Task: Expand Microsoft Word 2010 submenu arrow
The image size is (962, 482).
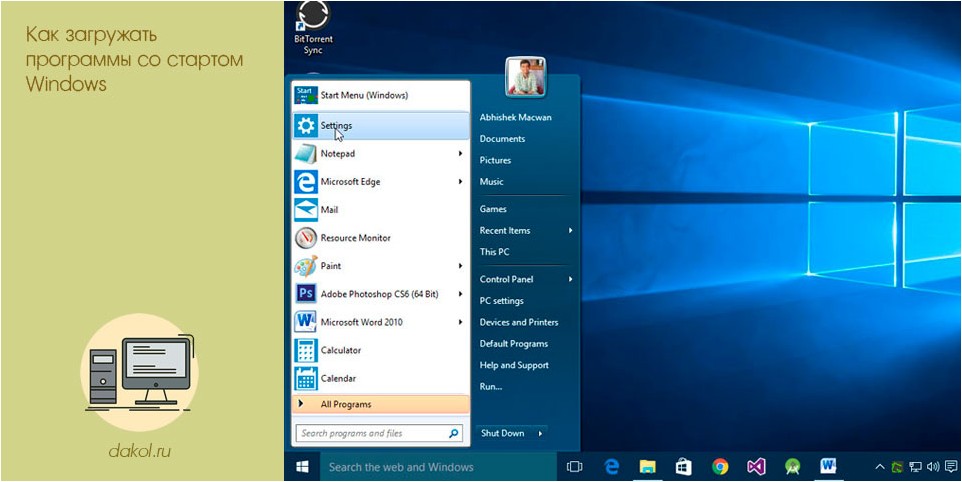Action: tap(460, 322)
